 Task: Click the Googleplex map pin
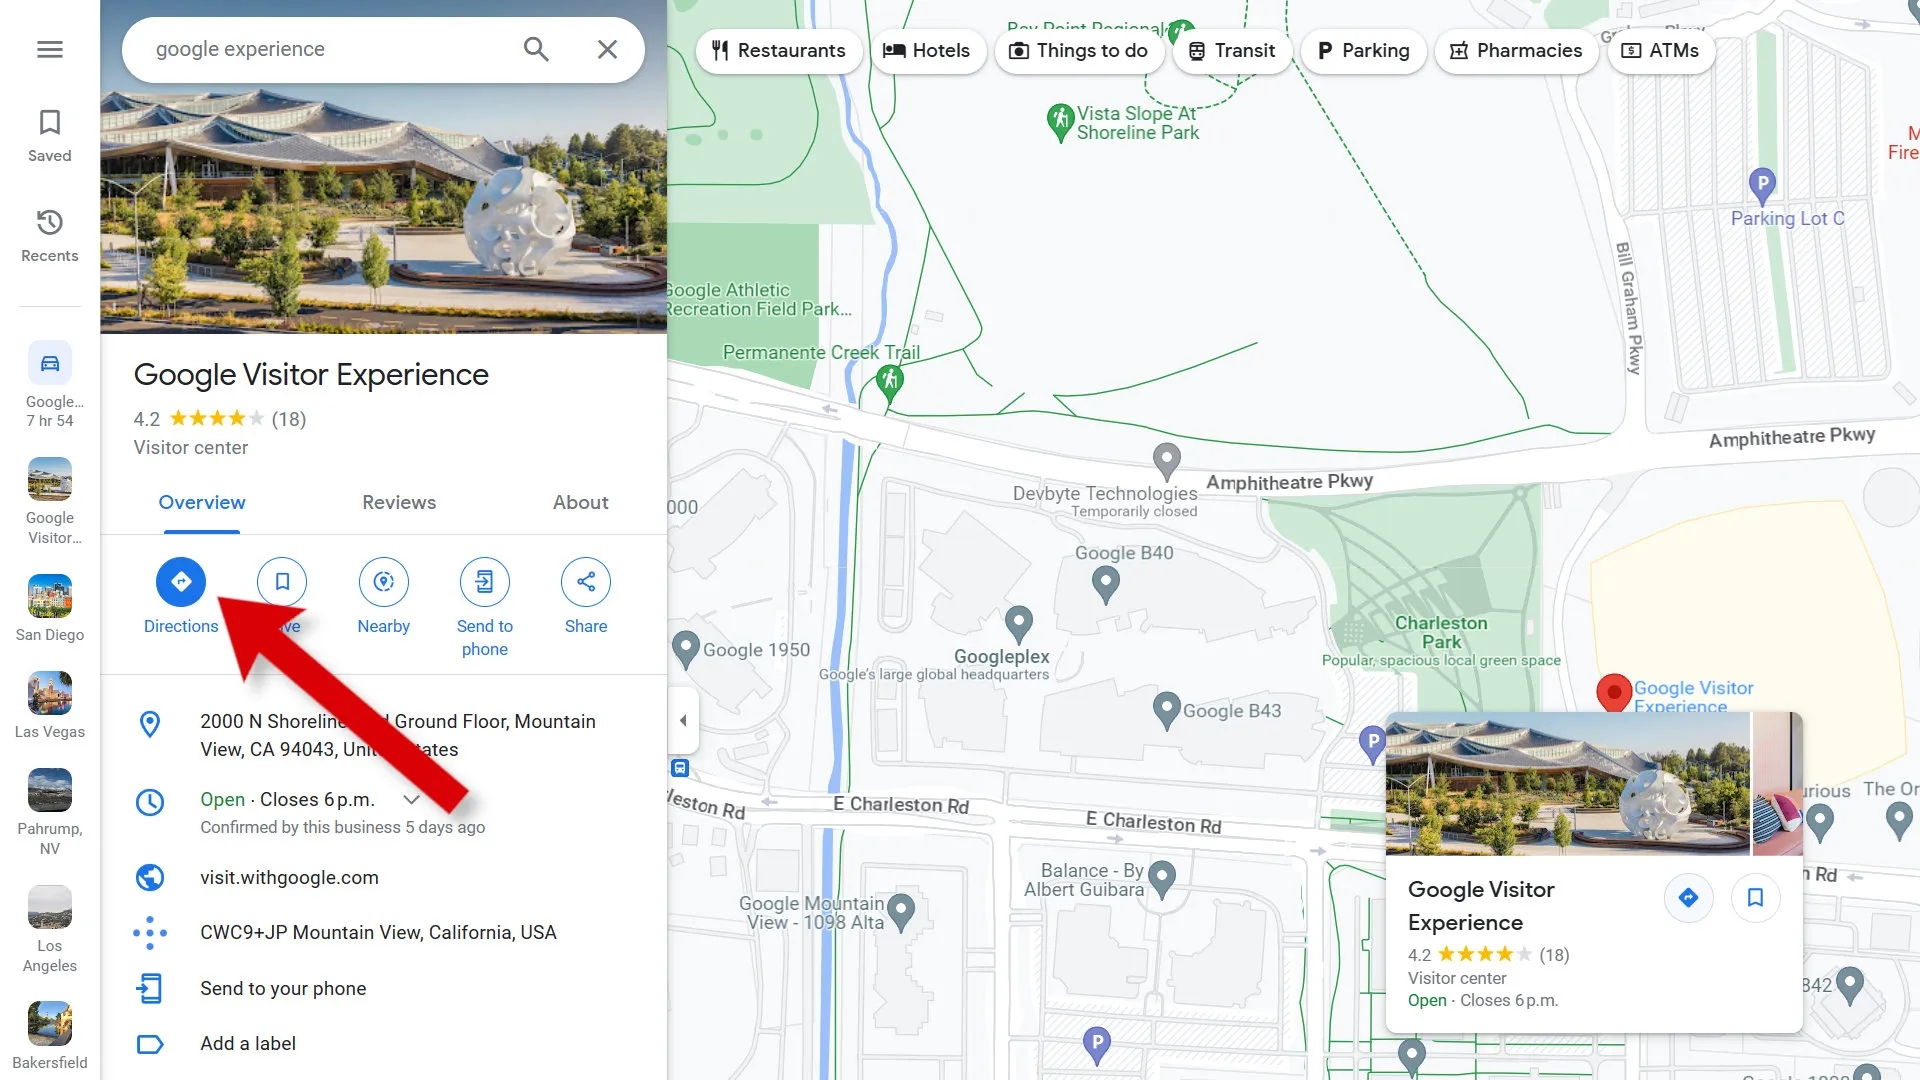(1018, 624)
